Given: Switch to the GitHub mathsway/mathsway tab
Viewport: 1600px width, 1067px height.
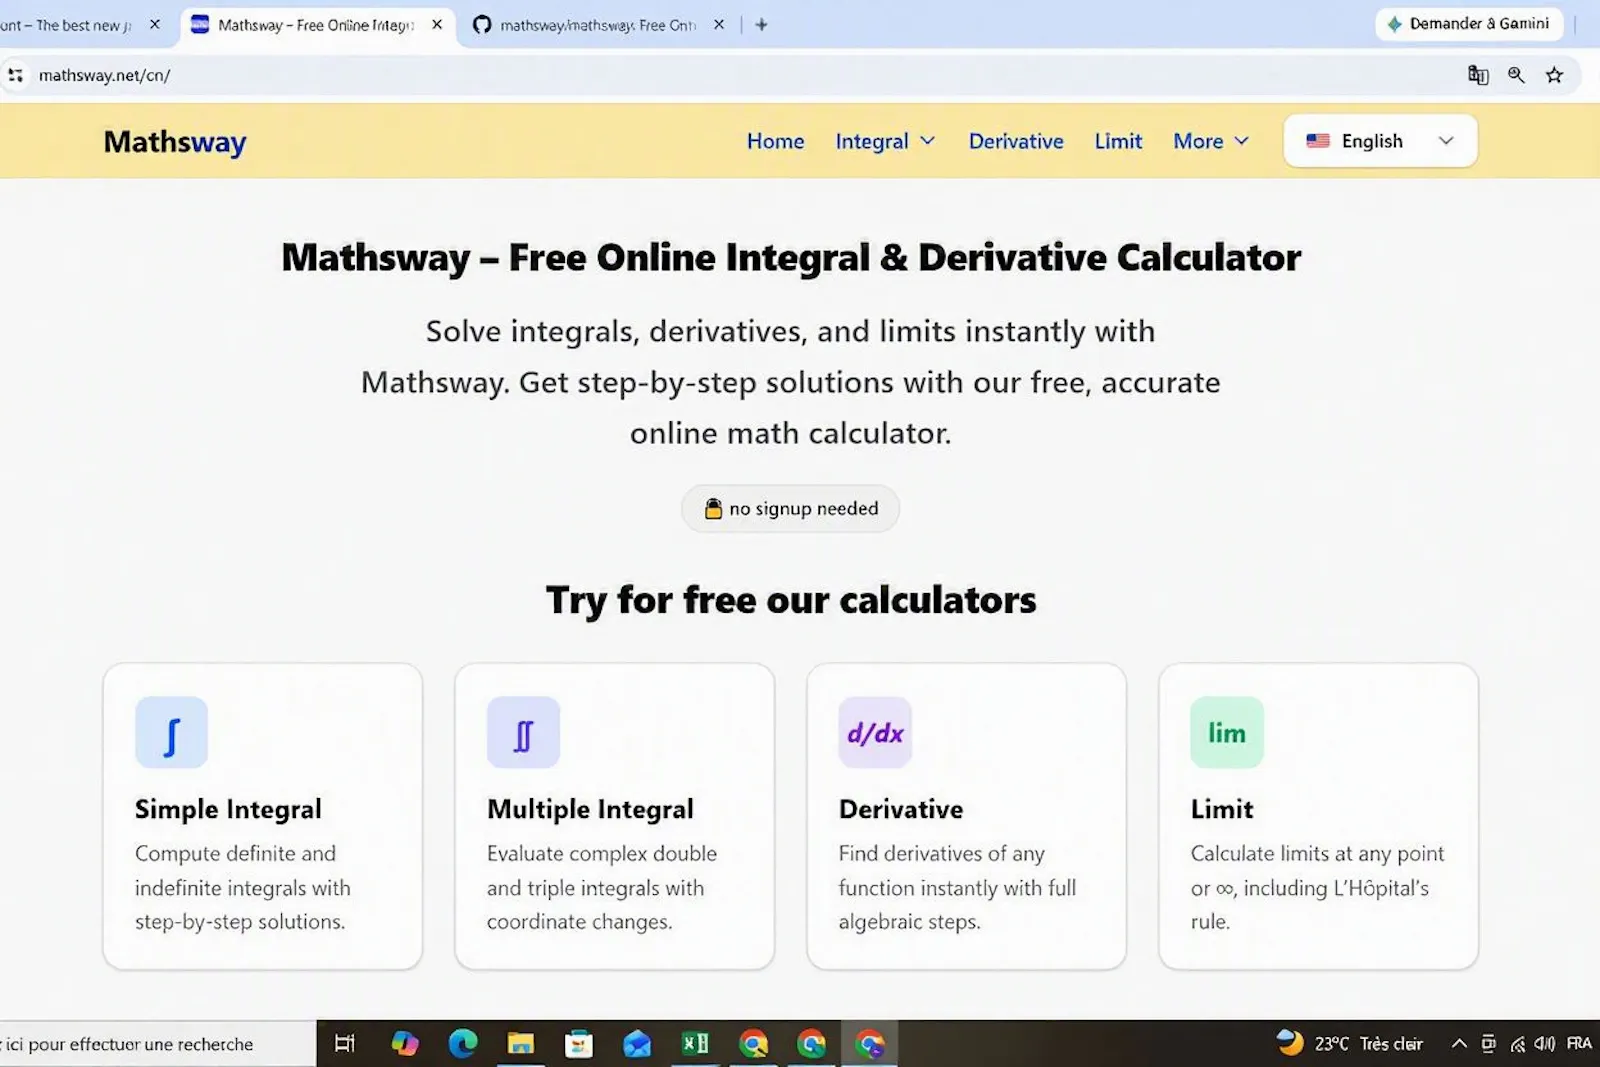Looking at the screenshot, I should pyautogui.click(x=598, y=25).
